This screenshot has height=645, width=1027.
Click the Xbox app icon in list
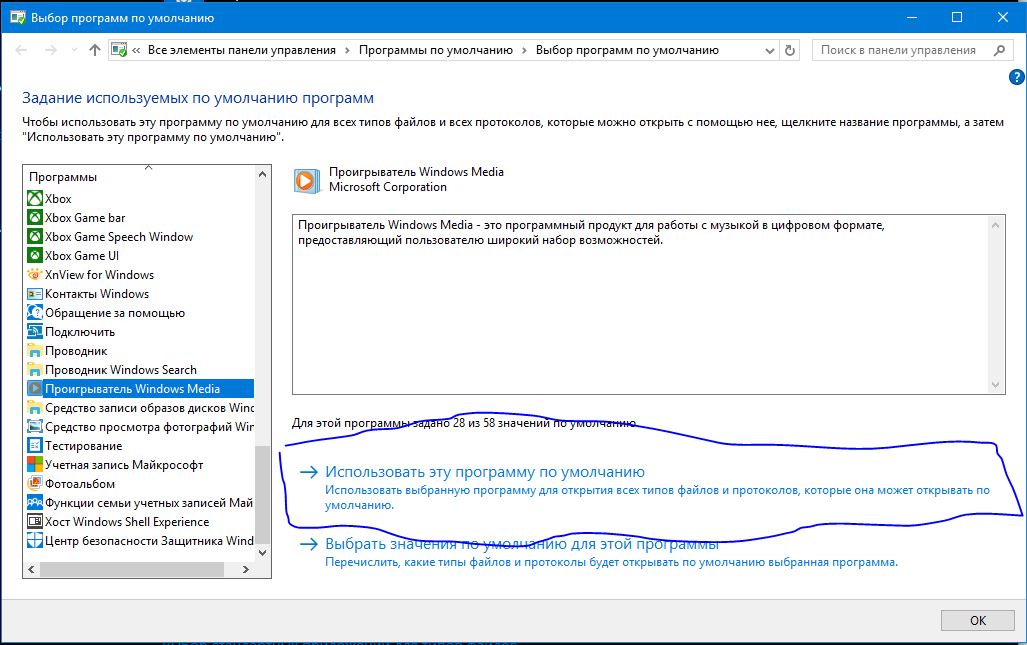[x=35, y=199]
